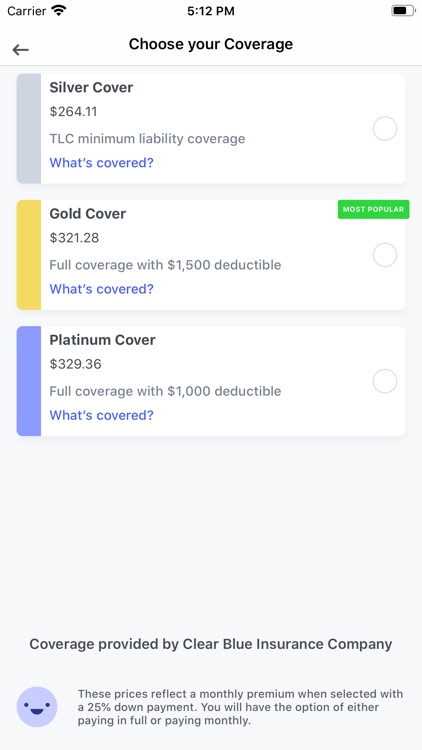Select the Silver Cover radio button
Screen dimensions: 422x750
pyautogui.click(x=385, y=129)
